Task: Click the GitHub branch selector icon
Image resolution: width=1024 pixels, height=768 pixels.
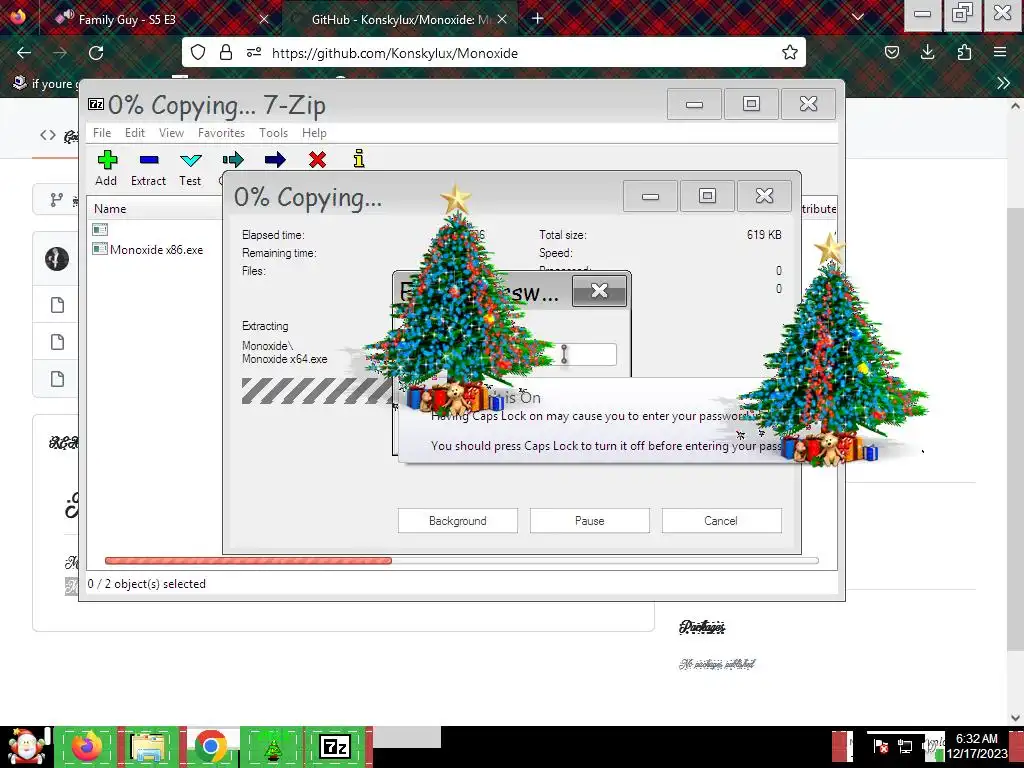Action: [57, 200]
